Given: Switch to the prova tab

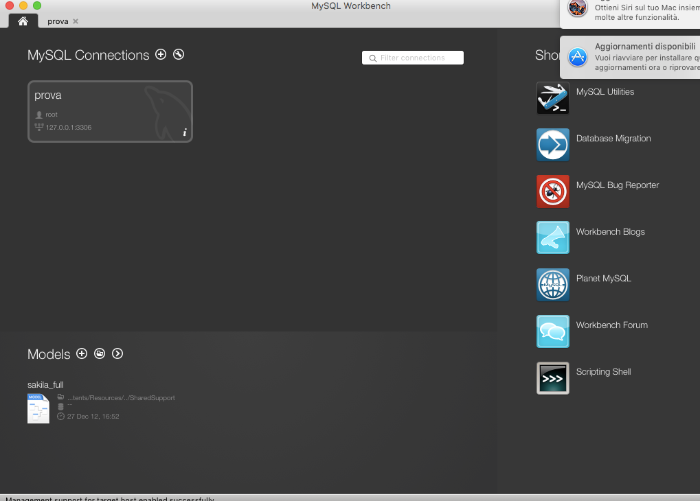Looking at the screenshot, I should [x=58, y=21].
